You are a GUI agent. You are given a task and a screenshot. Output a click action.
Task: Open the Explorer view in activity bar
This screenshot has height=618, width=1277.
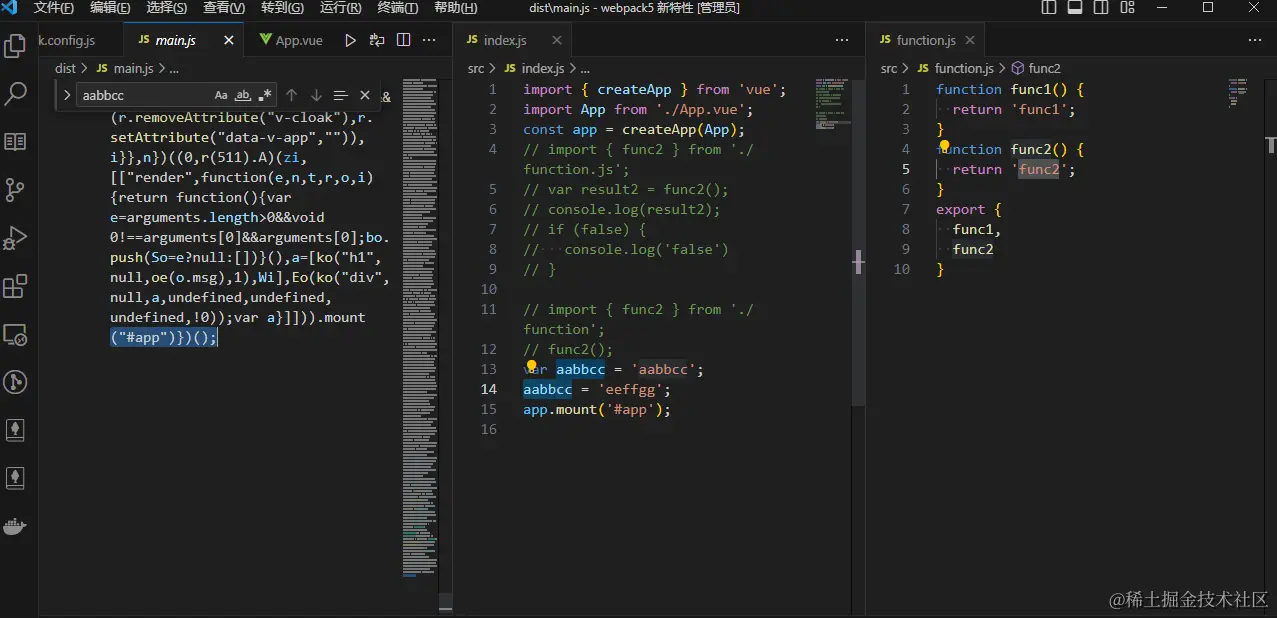coord(15,46)
